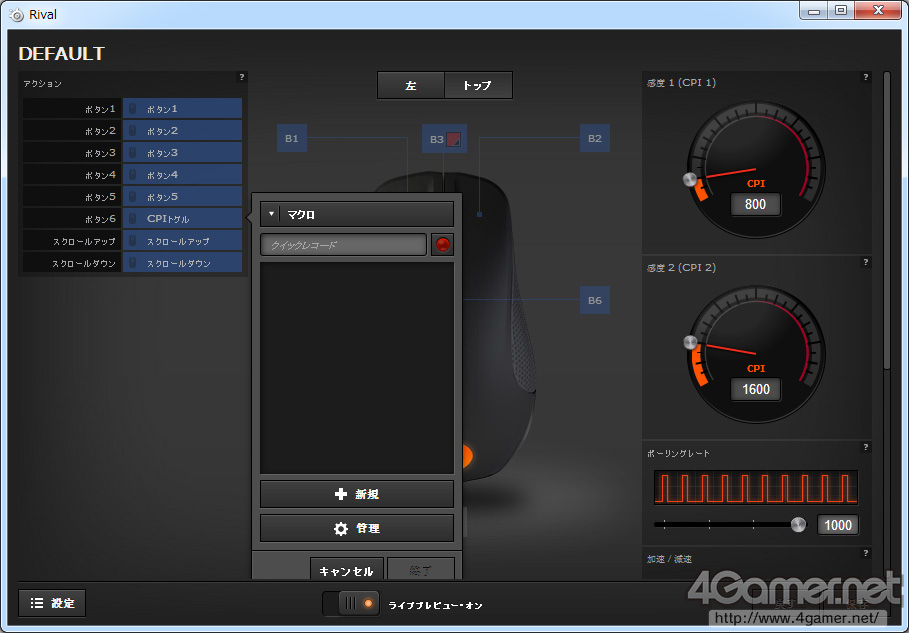The image size is (909, 633).
Task: Open ボタン5 action assignment
Action: tap(182, 197)
